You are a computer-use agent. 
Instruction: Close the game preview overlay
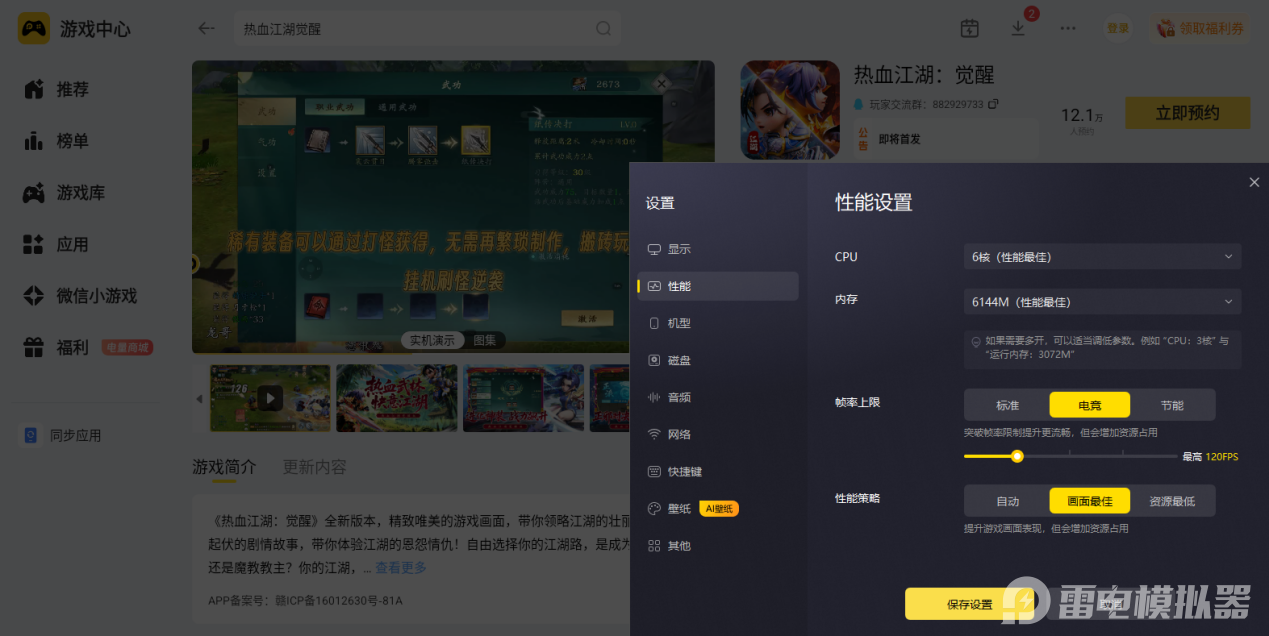point(661,84)
